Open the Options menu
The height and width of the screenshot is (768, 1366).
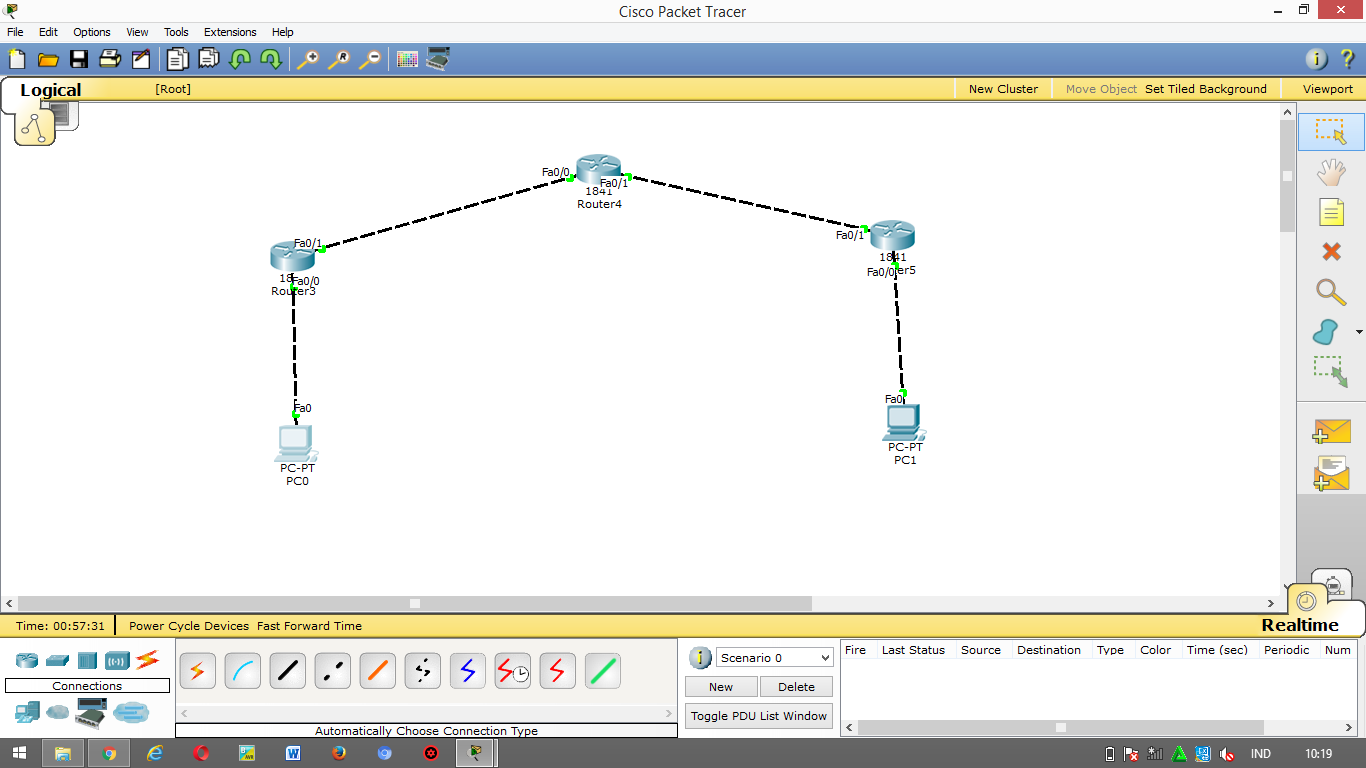coord(92,32)
